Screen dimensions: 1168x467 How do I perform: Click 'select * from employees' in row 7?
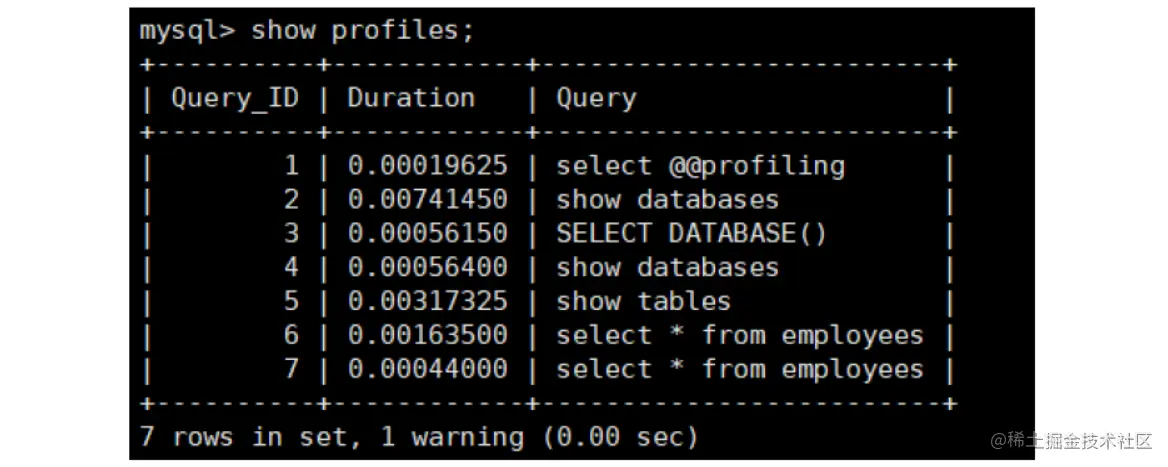click(740, 370)
